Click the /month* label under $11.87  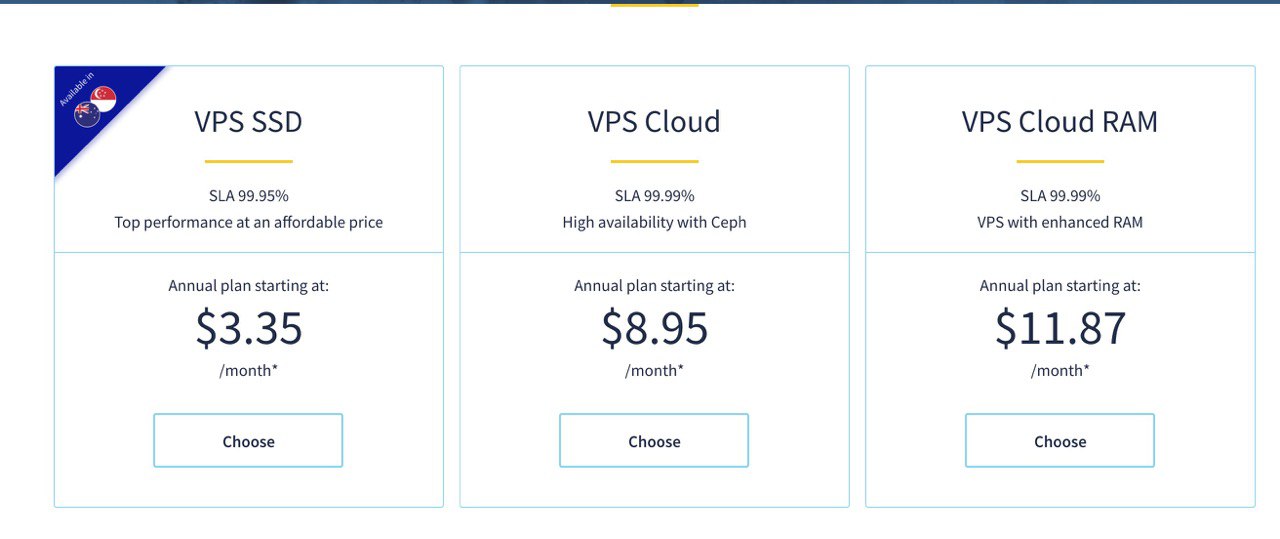click(1060, 371)
